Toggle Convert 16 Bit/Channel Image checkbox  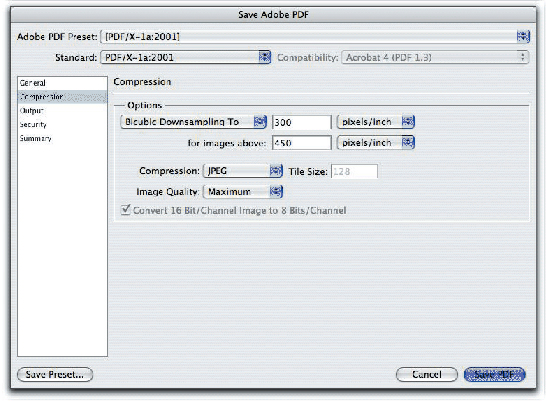tap(125, 210)
